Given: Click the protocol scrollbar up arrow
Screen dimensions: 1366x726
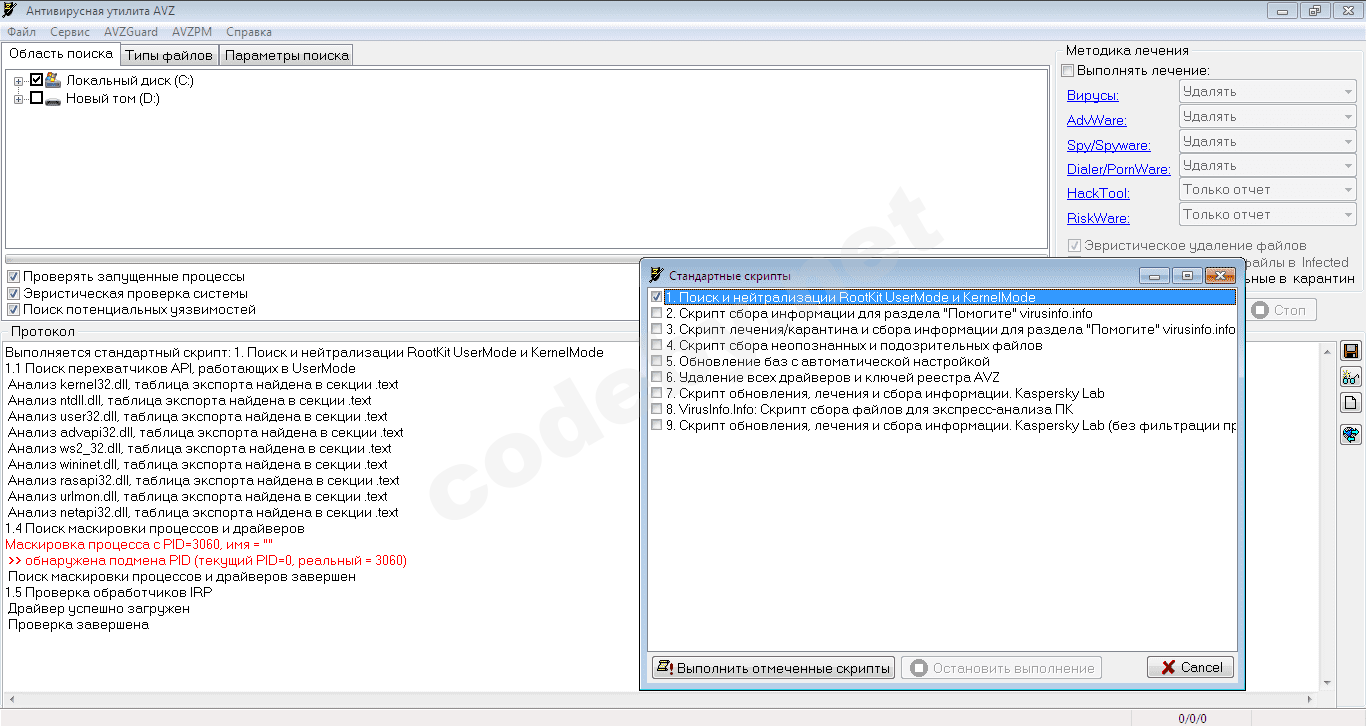Looking at the screenshot, I should (x=1326, y=350).
